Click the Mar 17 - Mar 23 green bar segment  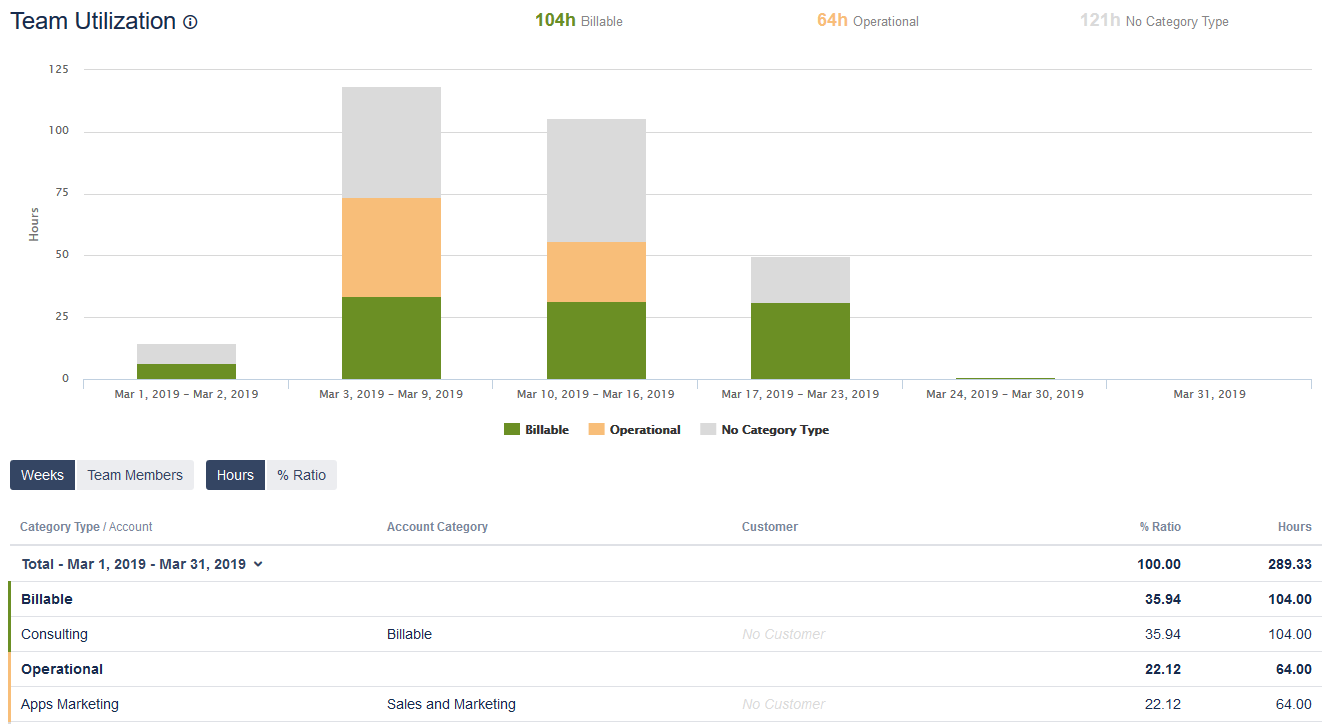coord(800,341)
